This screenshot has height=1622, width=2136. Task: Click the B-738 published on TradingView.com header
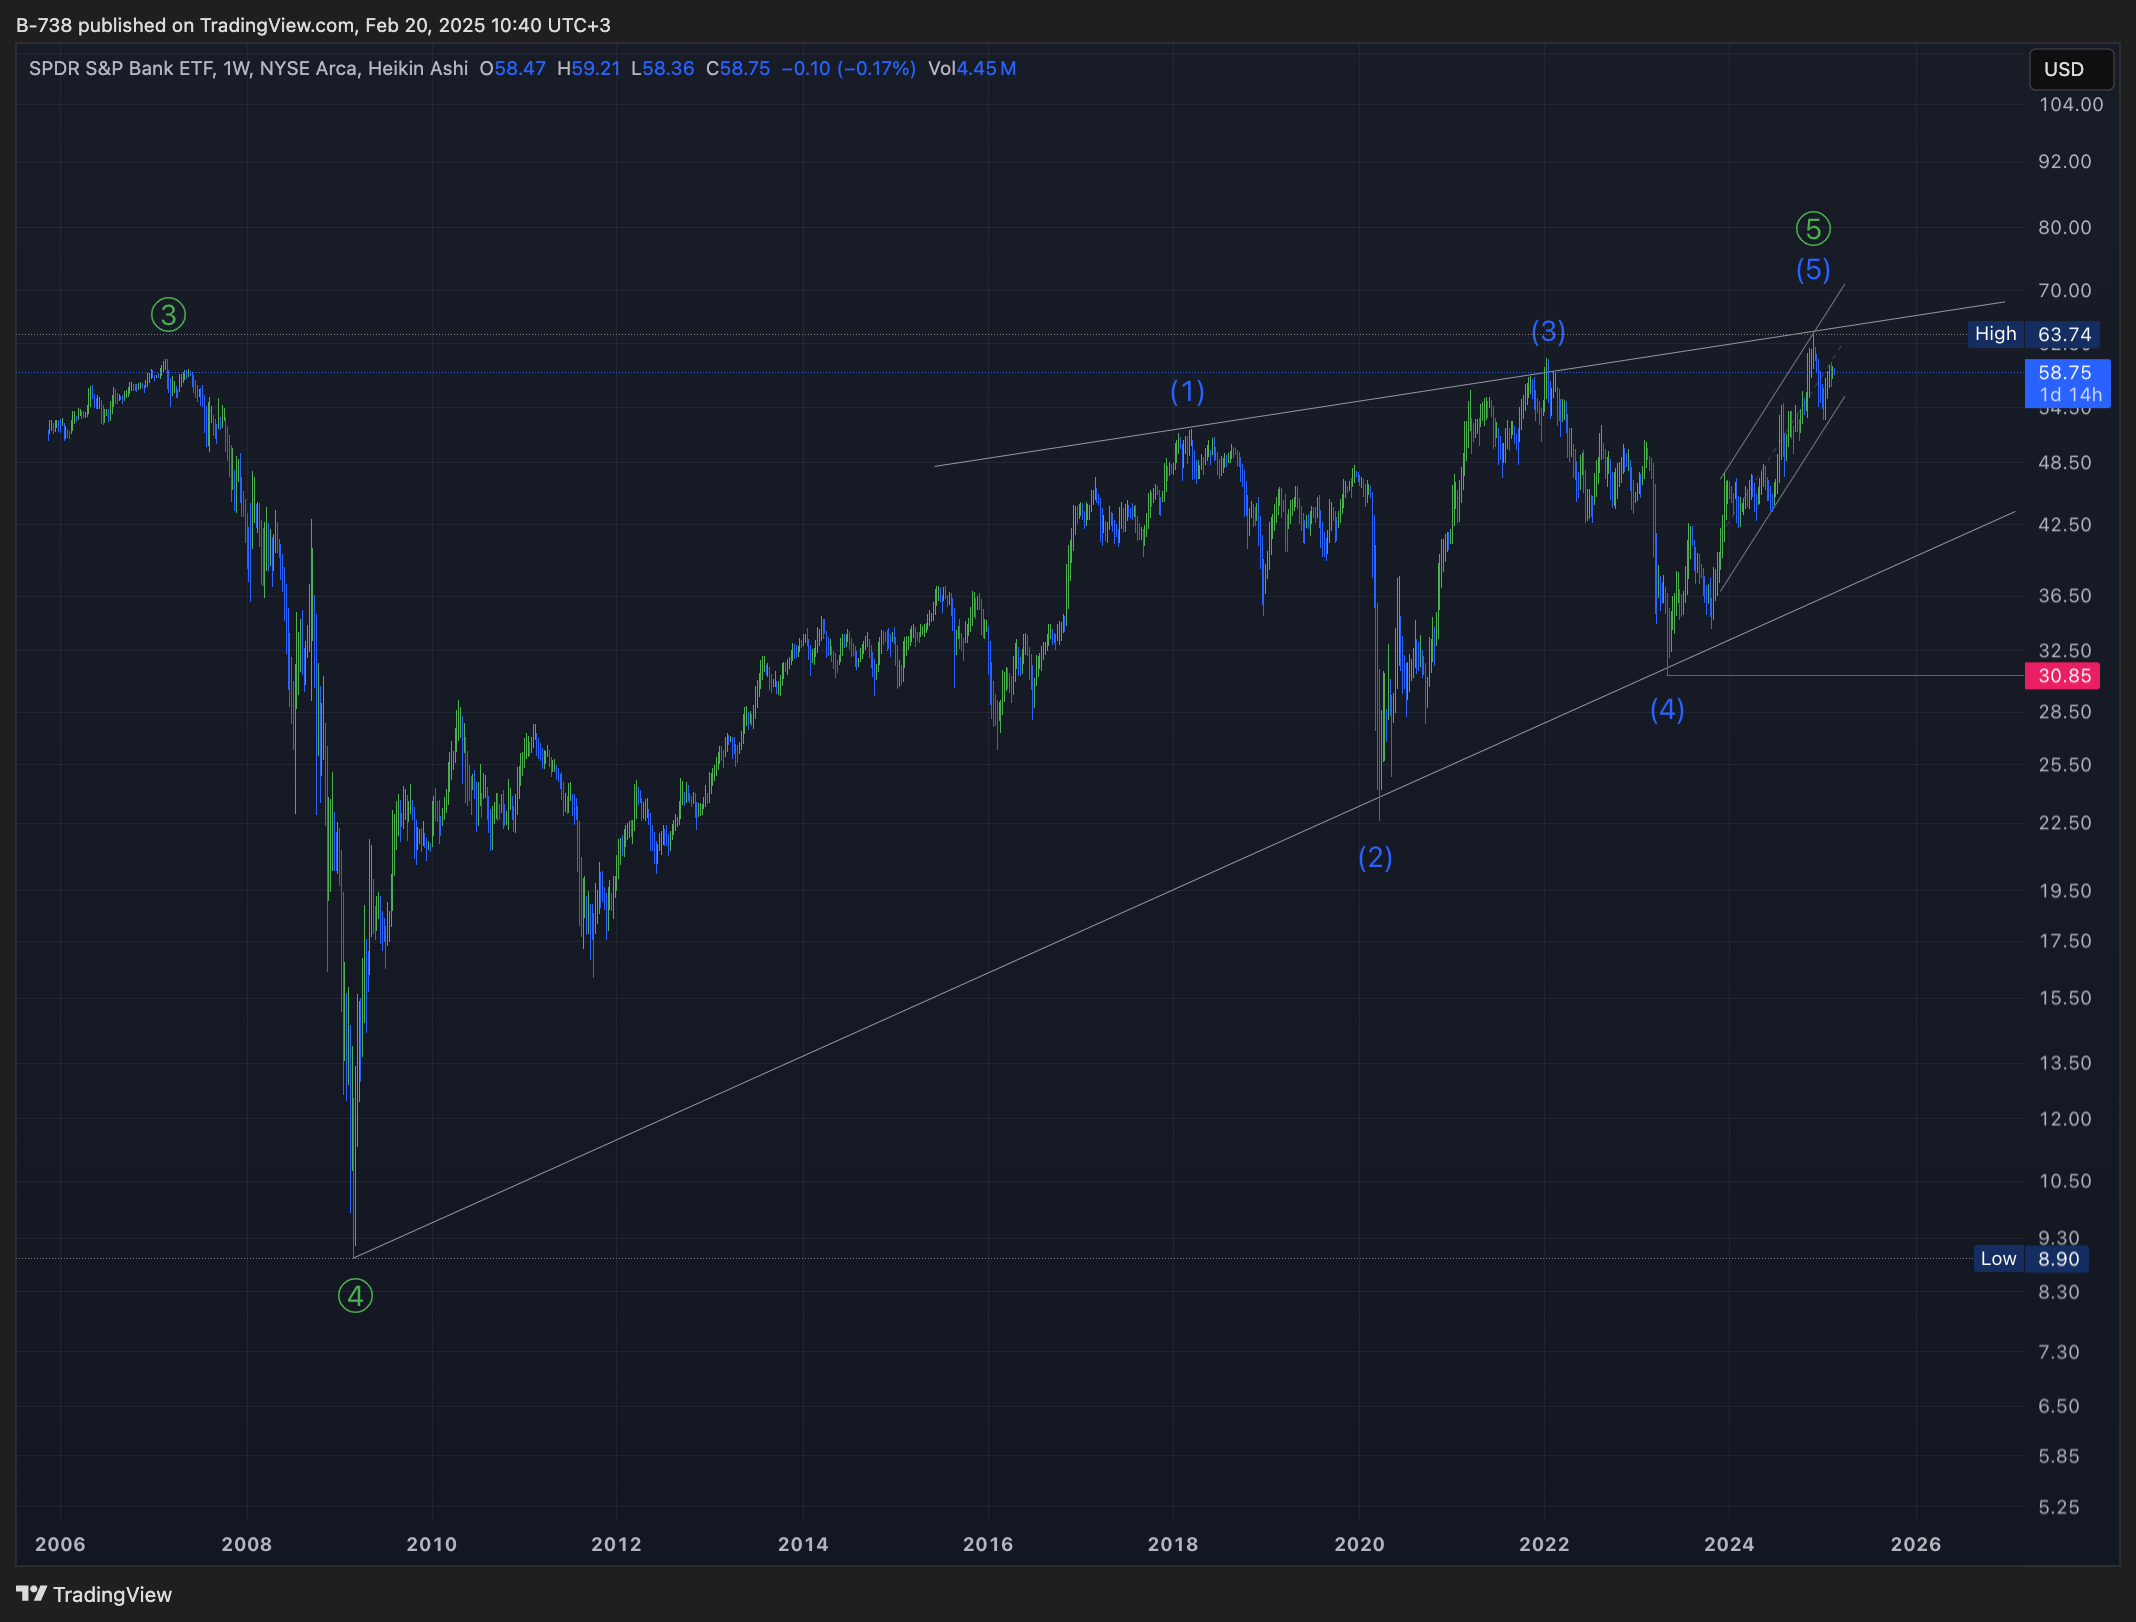pyautogui.click(x=313, y=25)
